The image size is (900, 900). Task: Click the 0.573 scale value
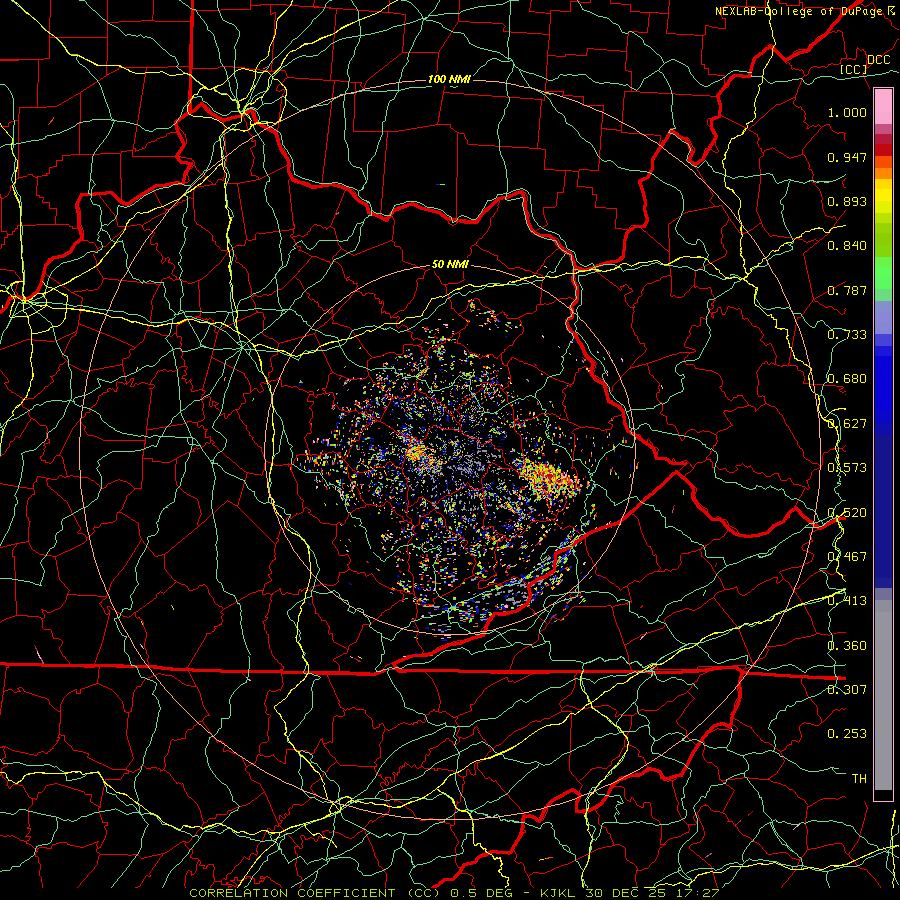click(847, 468)
